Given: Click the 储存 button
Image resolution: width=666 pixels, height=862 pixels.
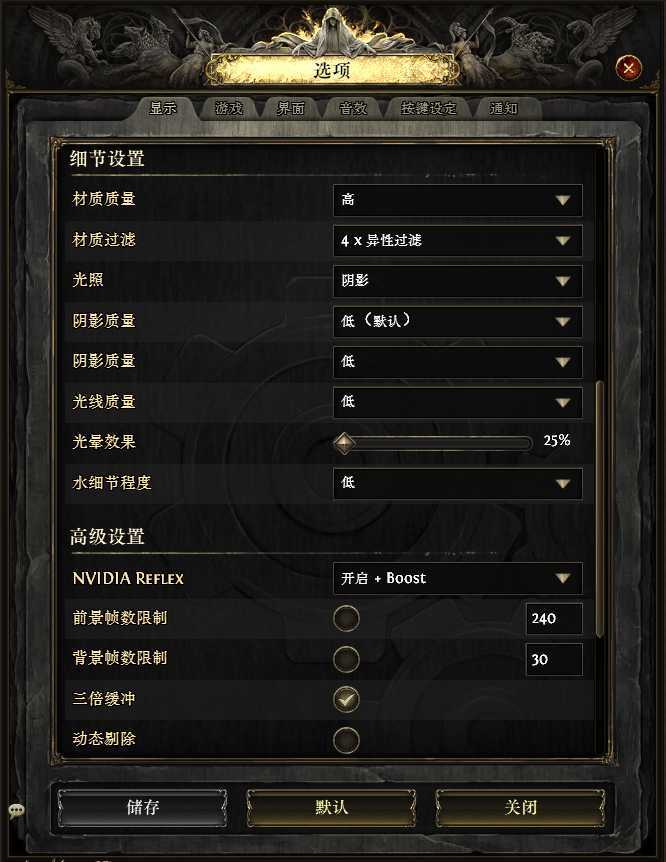Looking at the screenshot, I should (142, 808).
